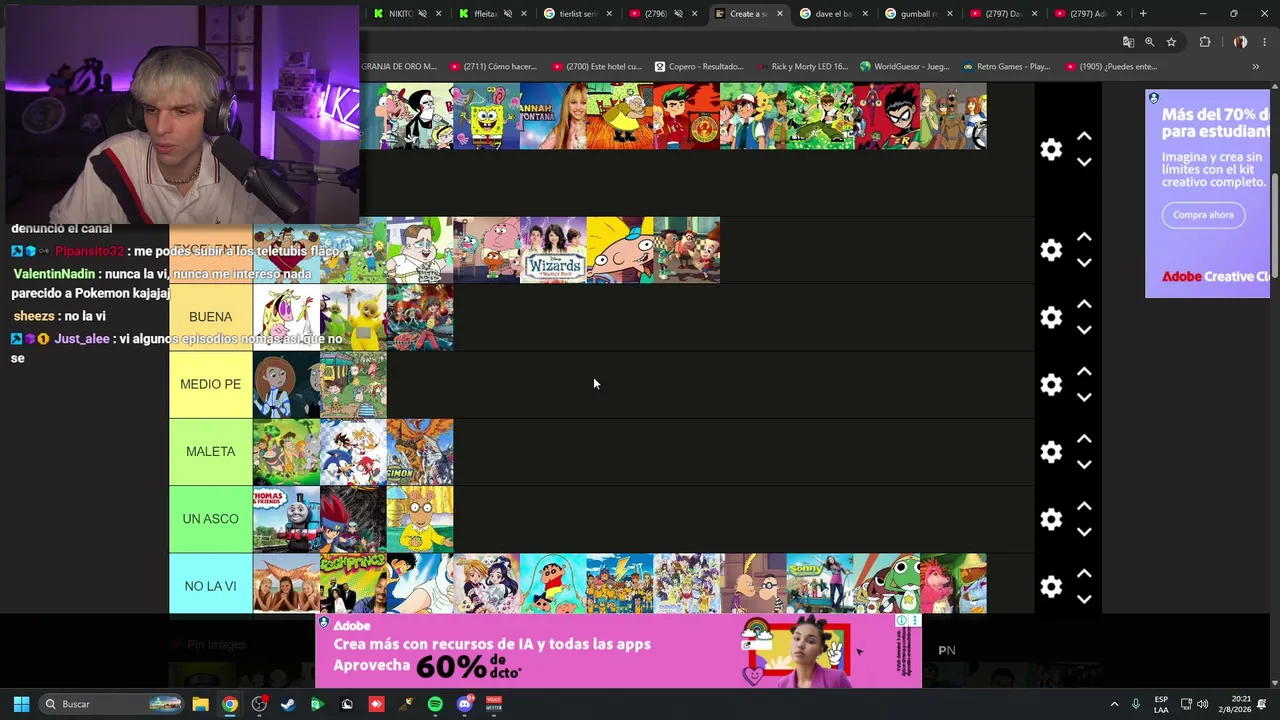
Task: Click the UN ASCO tier label
Action: (210, 519)
